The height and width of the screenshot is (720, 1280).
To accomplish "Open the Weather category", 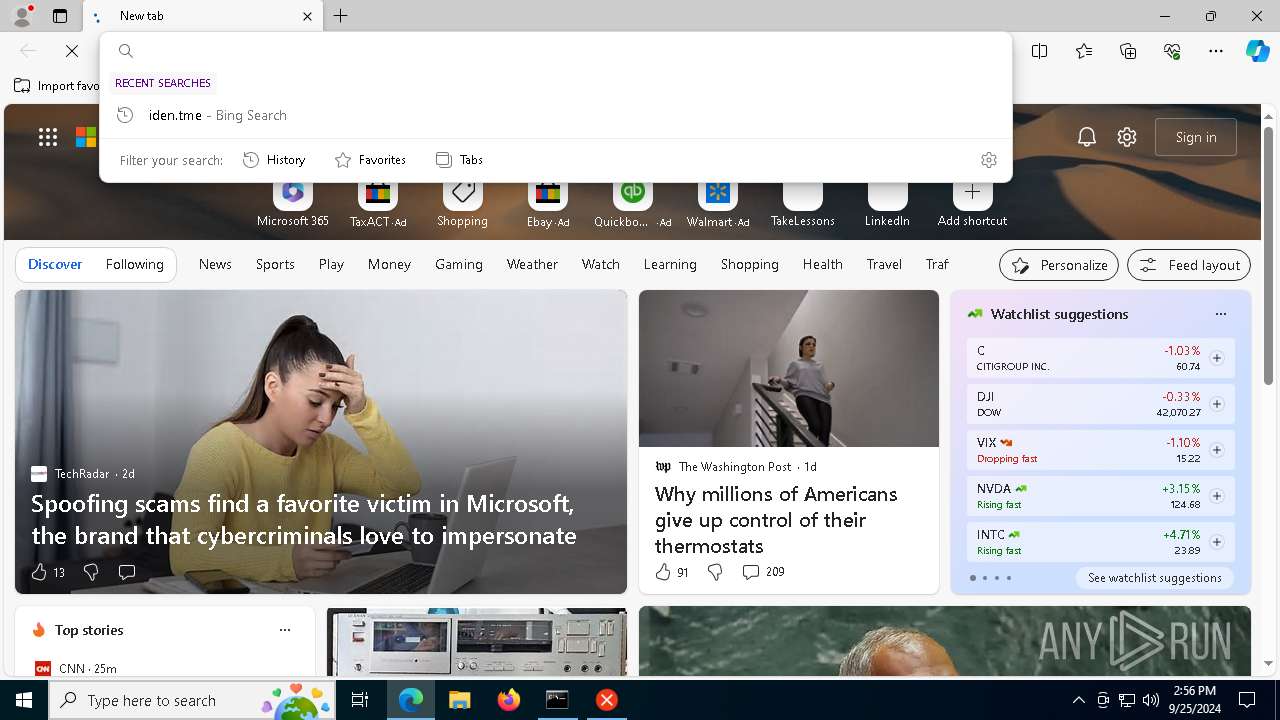I will (532, 264).
